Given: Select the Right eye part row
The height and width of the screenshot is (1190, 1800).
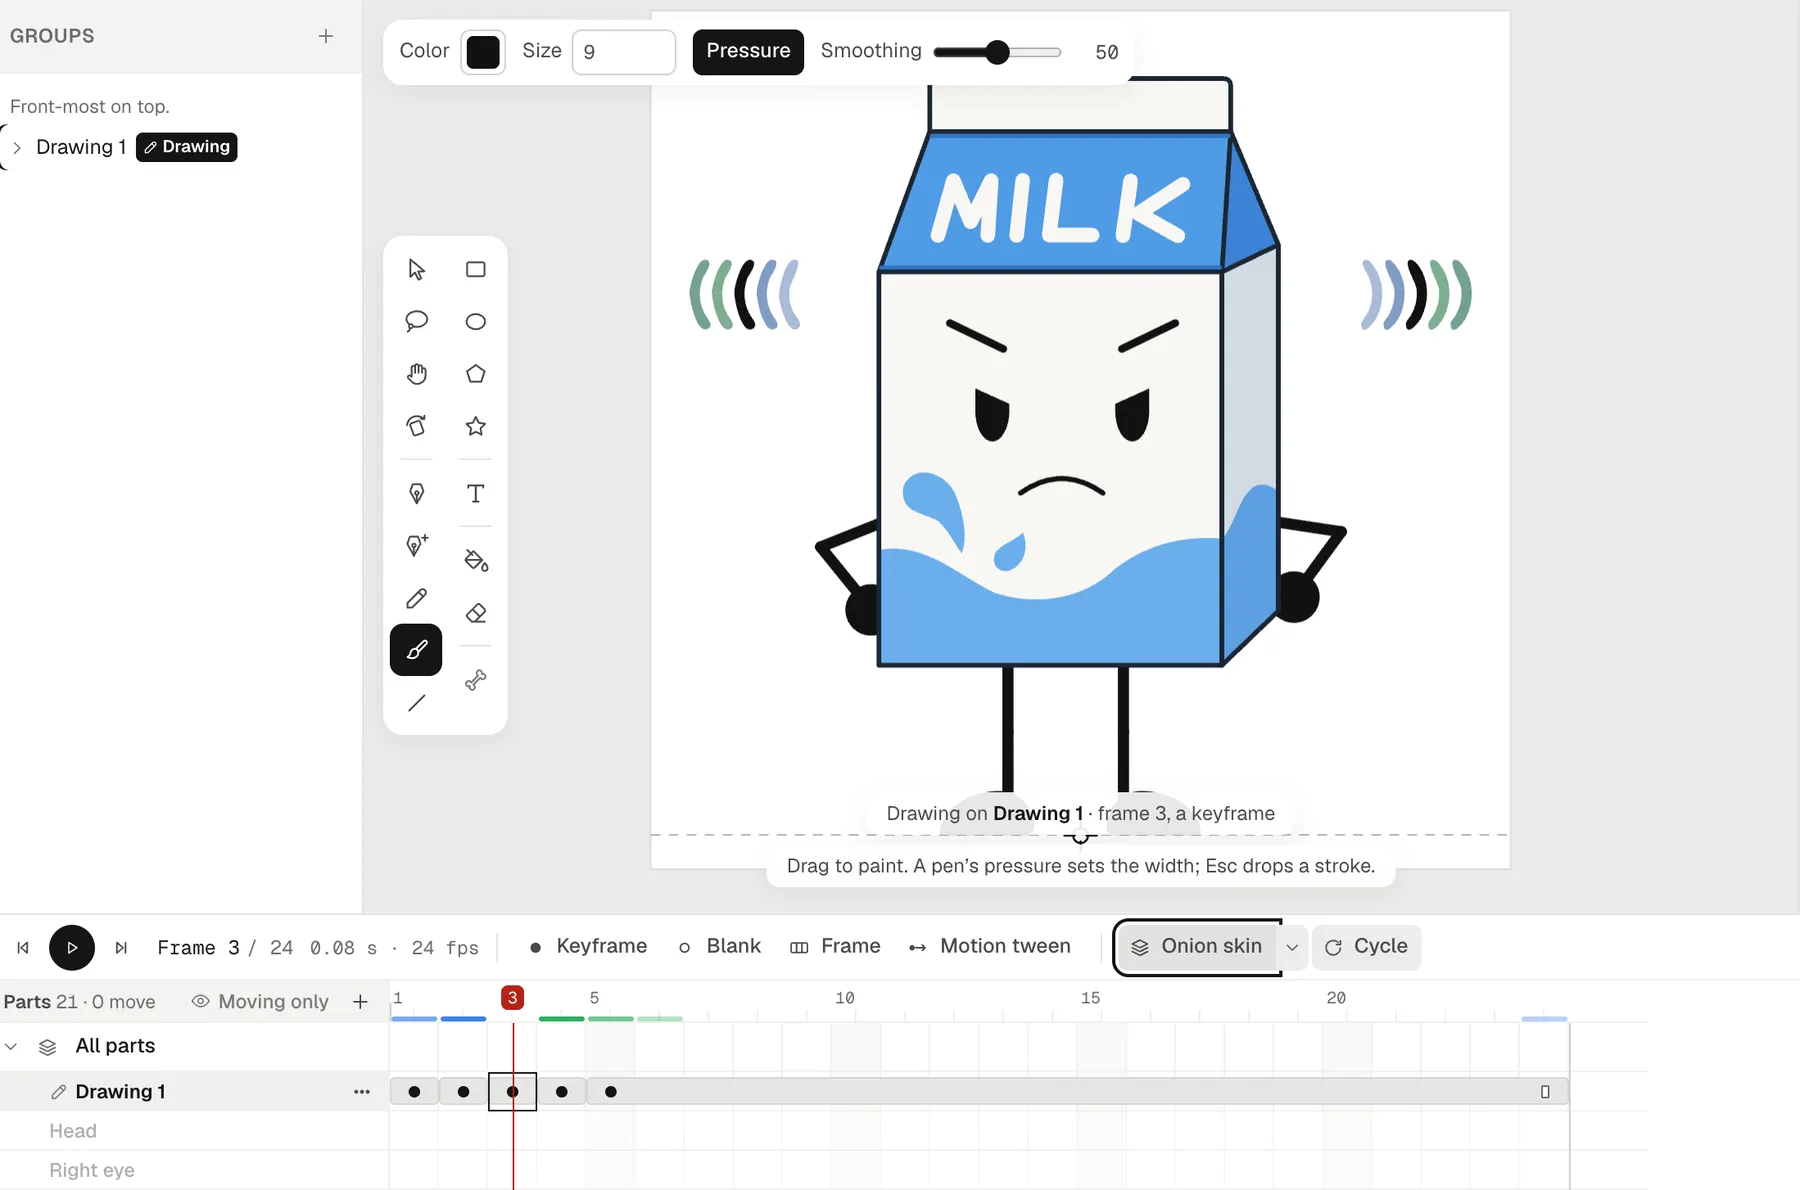Looking at the screenshot, I should (x=194, y=1170).
